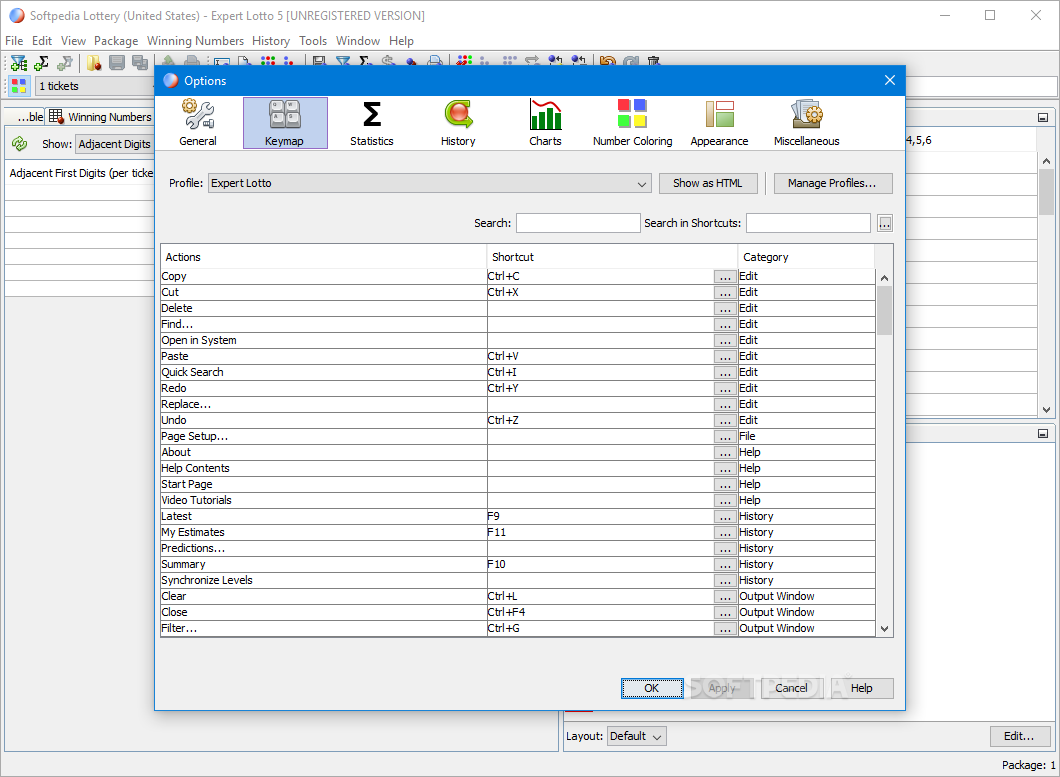Viewport: 1060px width, 777px height.
Task: Open the Winning Numbers menu
Action: (195, 41)
